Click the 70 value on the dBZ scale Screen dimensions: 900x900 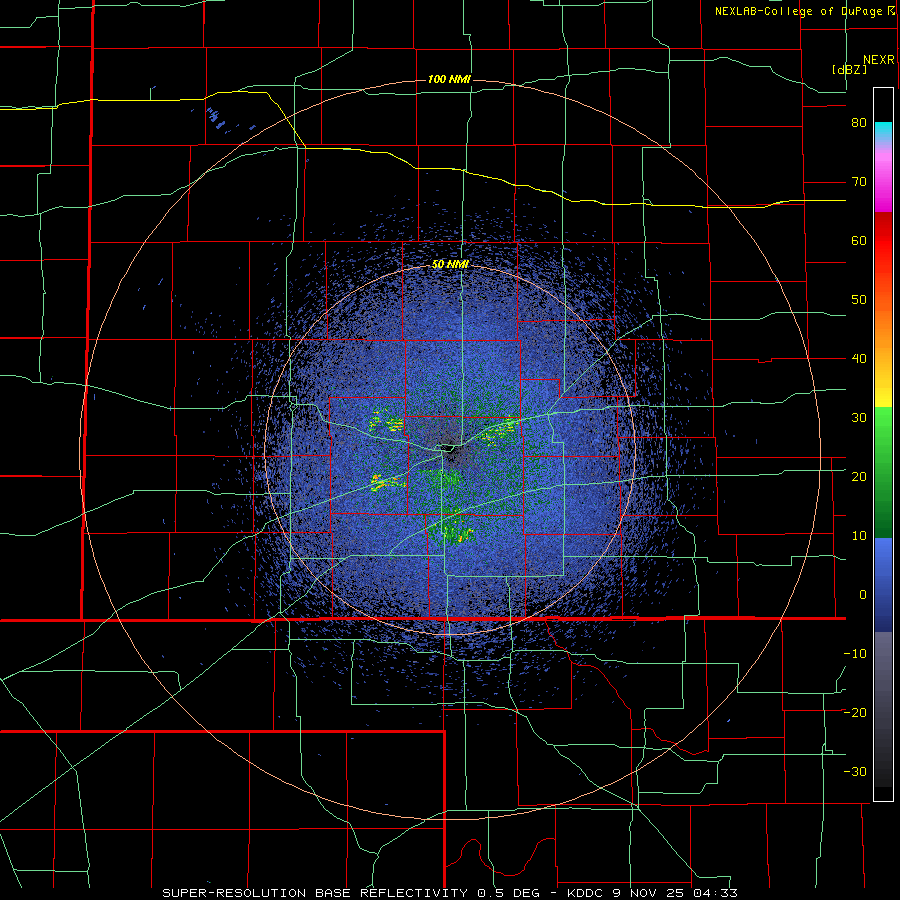pyautogui.click(x=859, y=182)
